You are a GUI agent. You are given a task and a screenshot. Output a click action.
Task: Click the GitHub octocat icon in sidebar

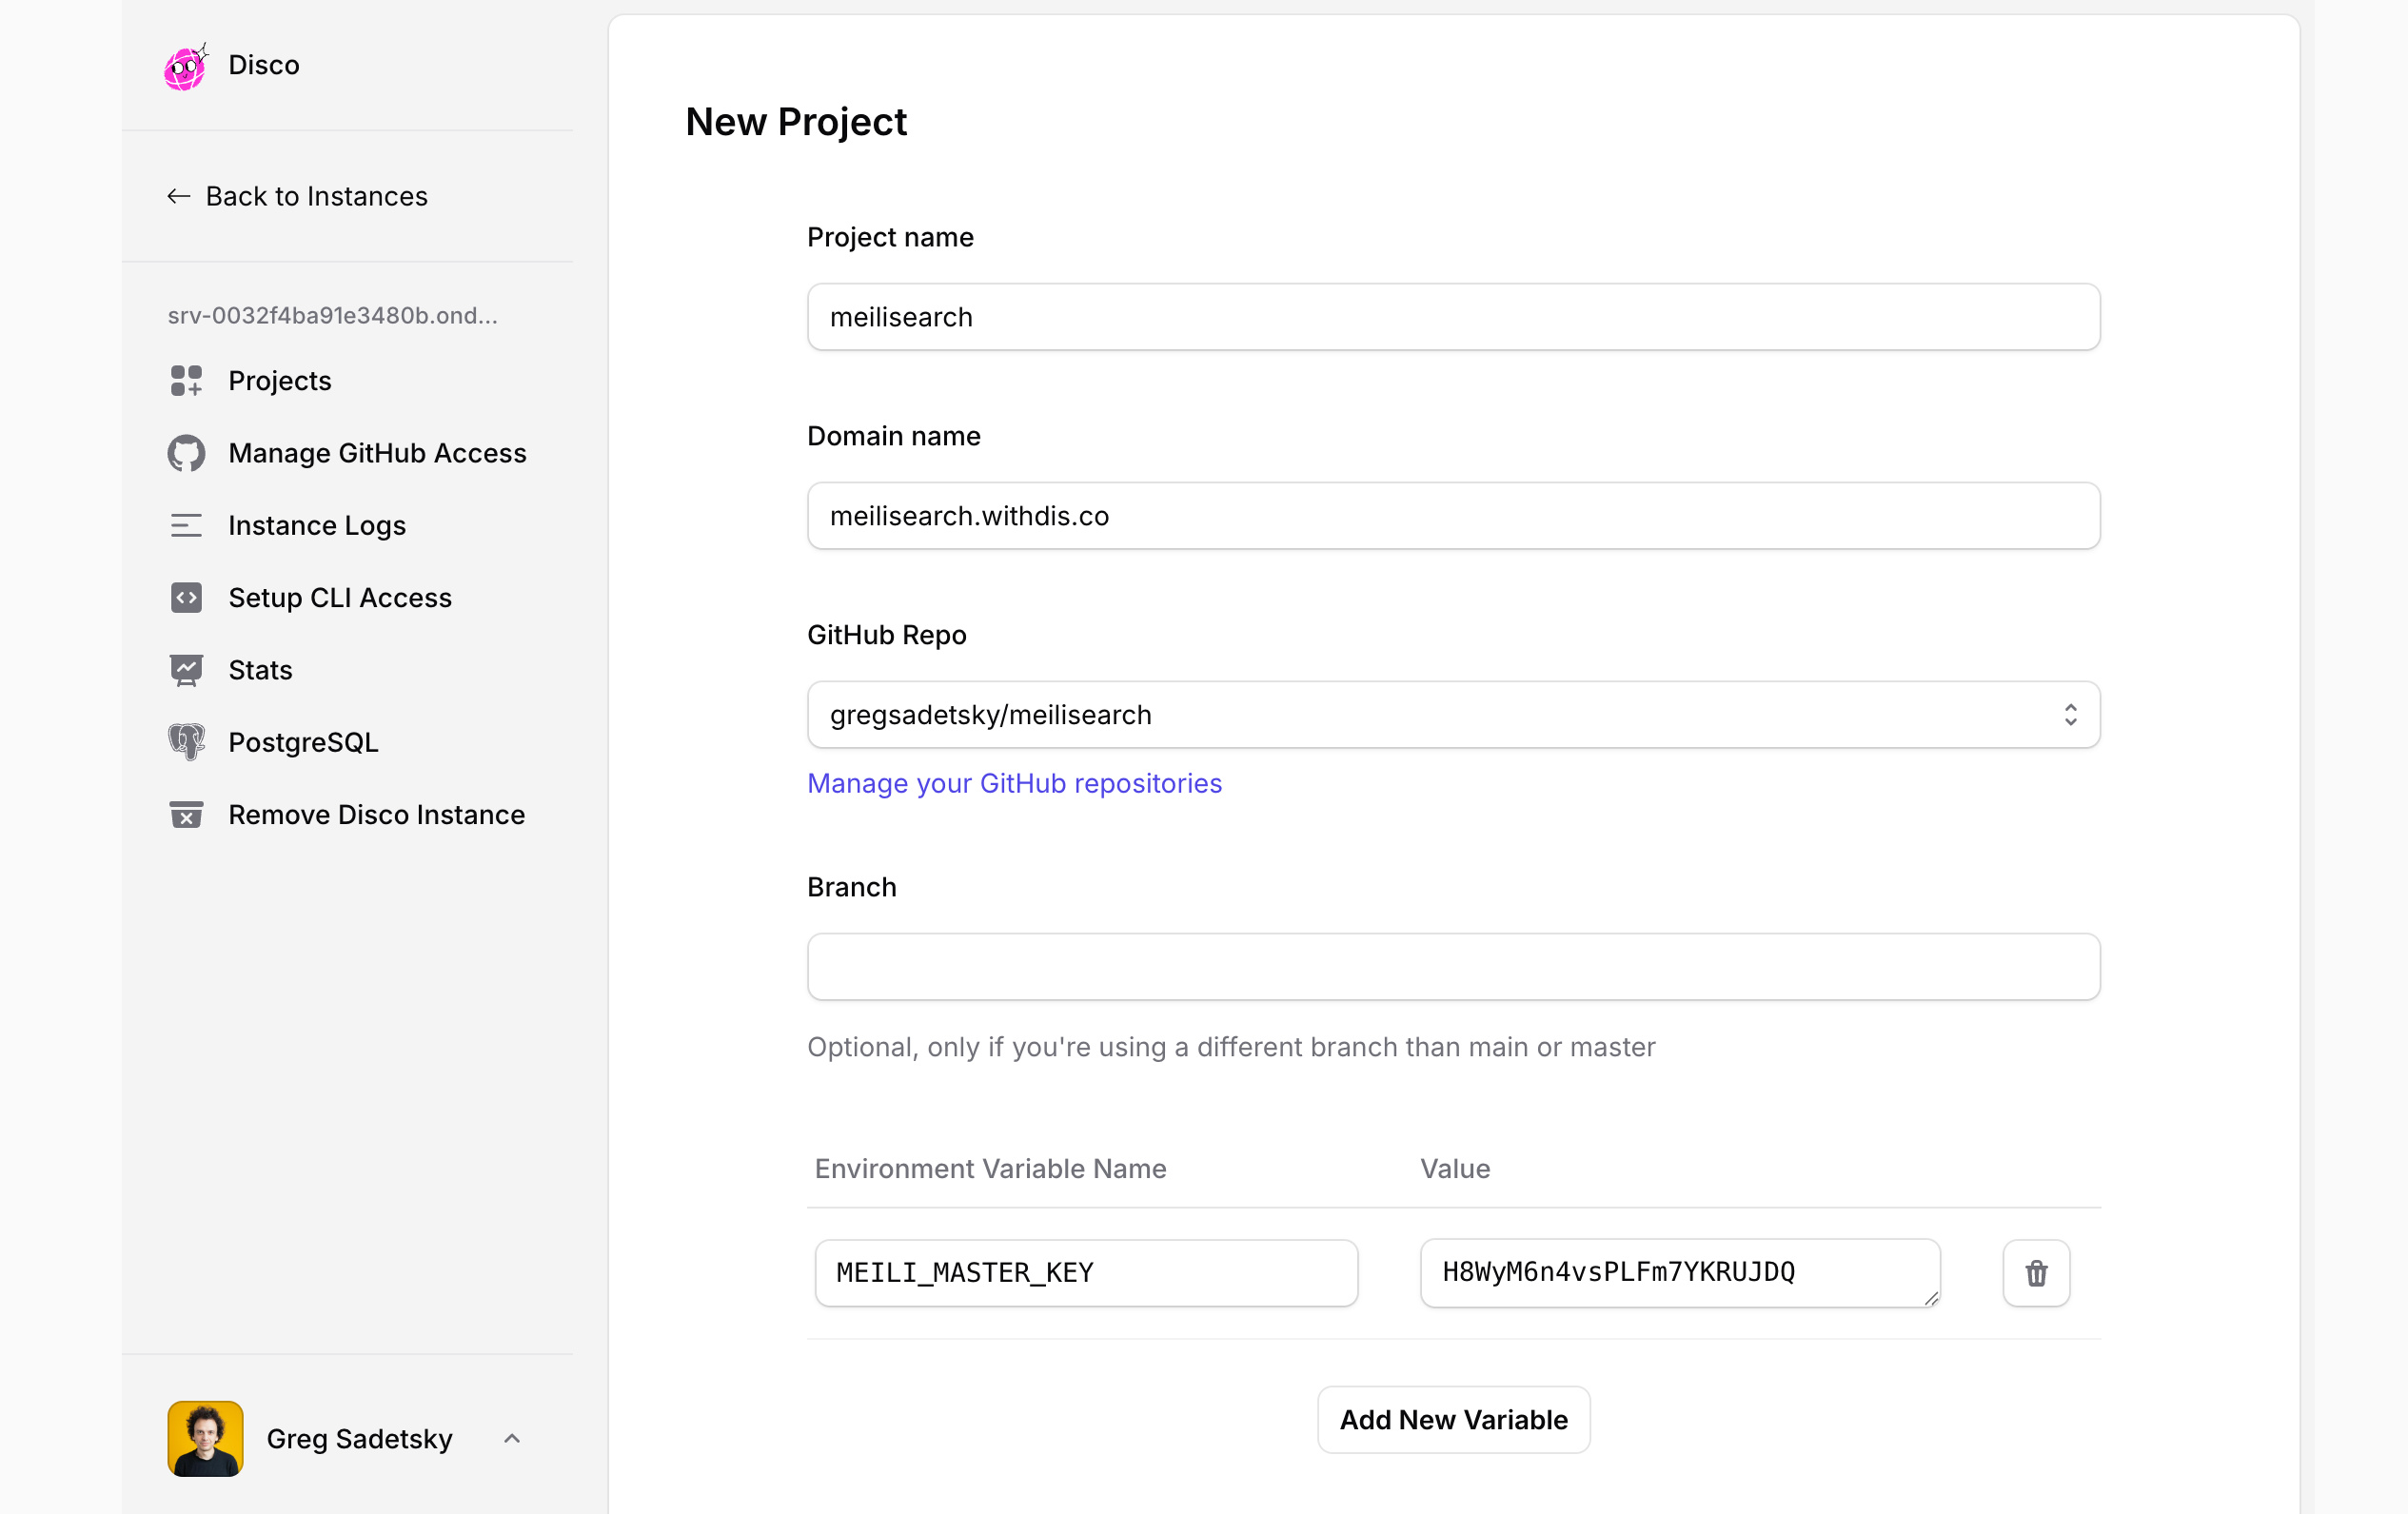point(186,453)
